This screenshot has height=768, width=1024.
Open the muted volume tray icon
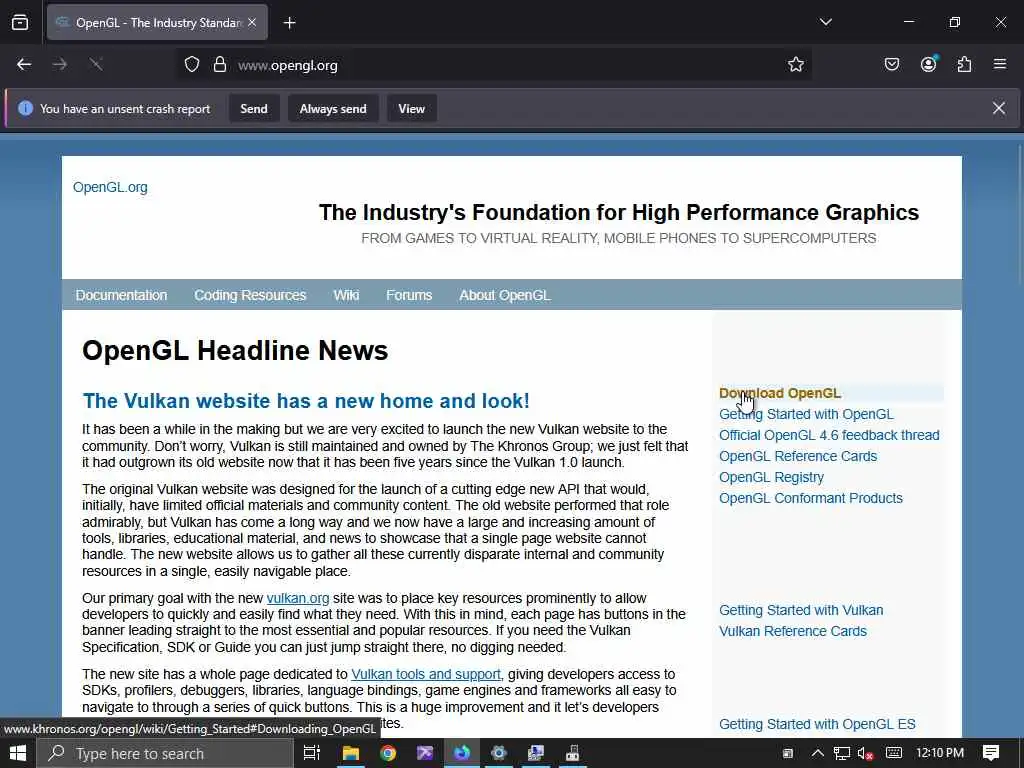tap(865, 754)
